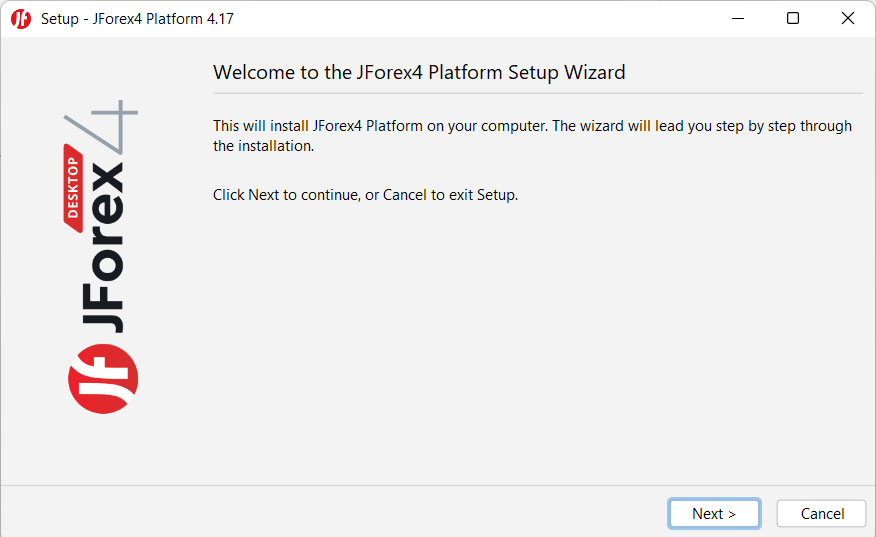The image size is (876, 537).
Task: Maximize the Setup wizard window
Action: point(793,19)
